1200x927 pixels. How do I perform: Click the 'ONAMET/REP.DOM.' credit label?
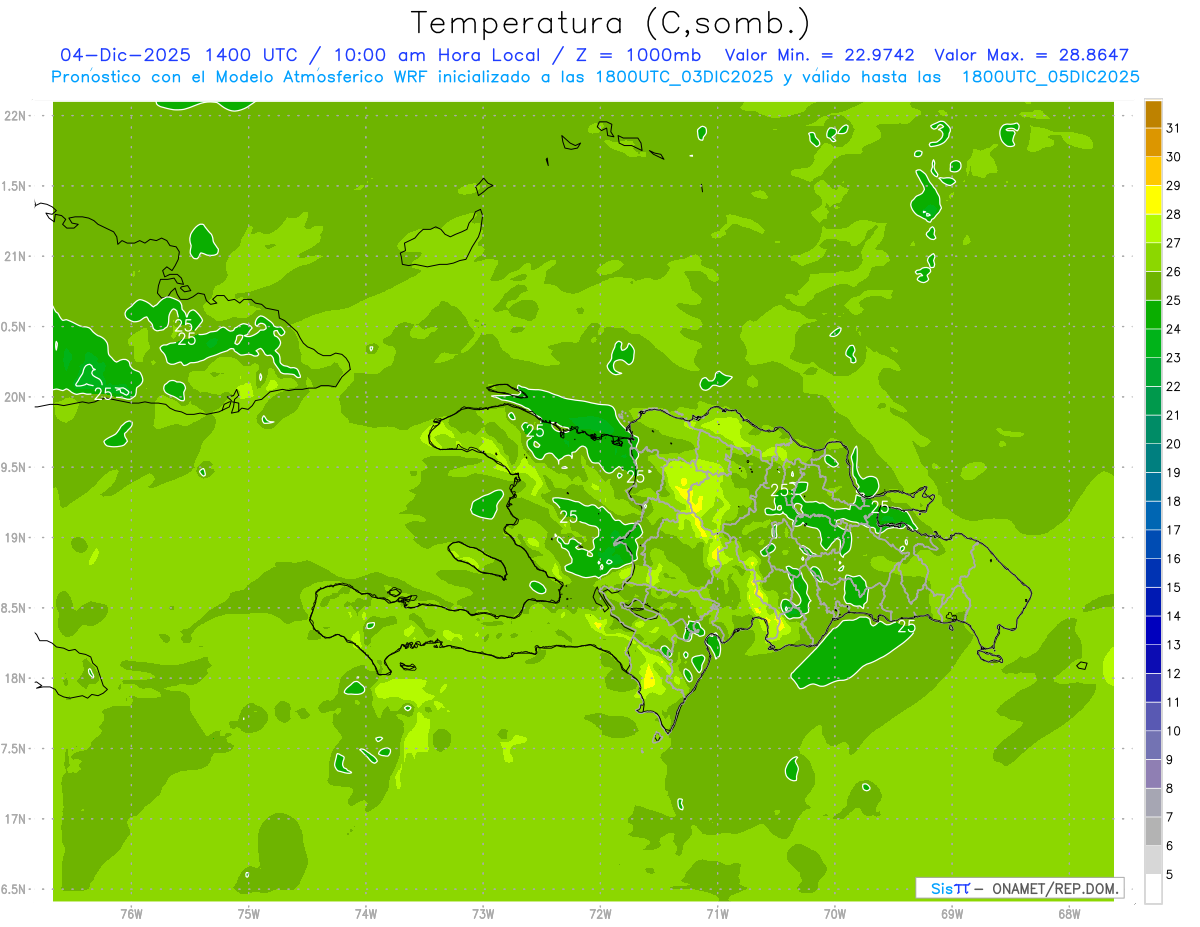tap(1055, 888)
